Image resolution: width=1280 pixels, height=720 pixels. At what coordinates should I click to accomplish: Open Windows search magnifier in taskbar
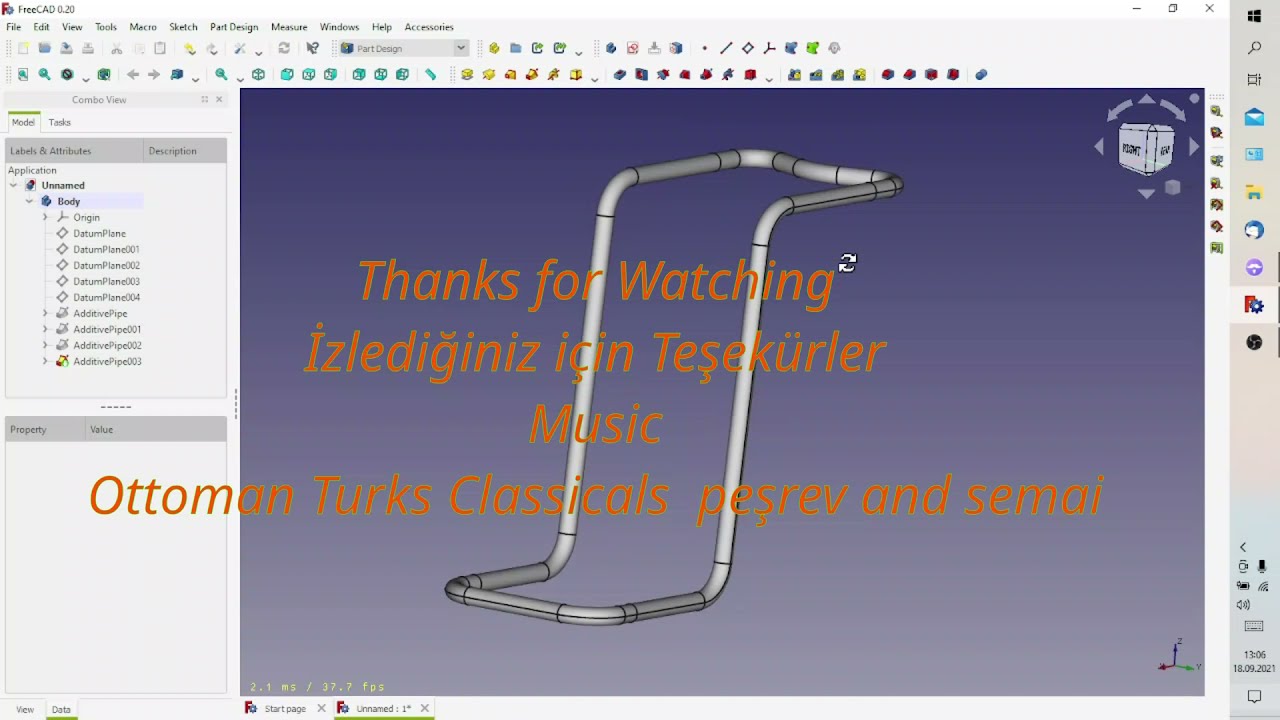[x=1254, y=48]
